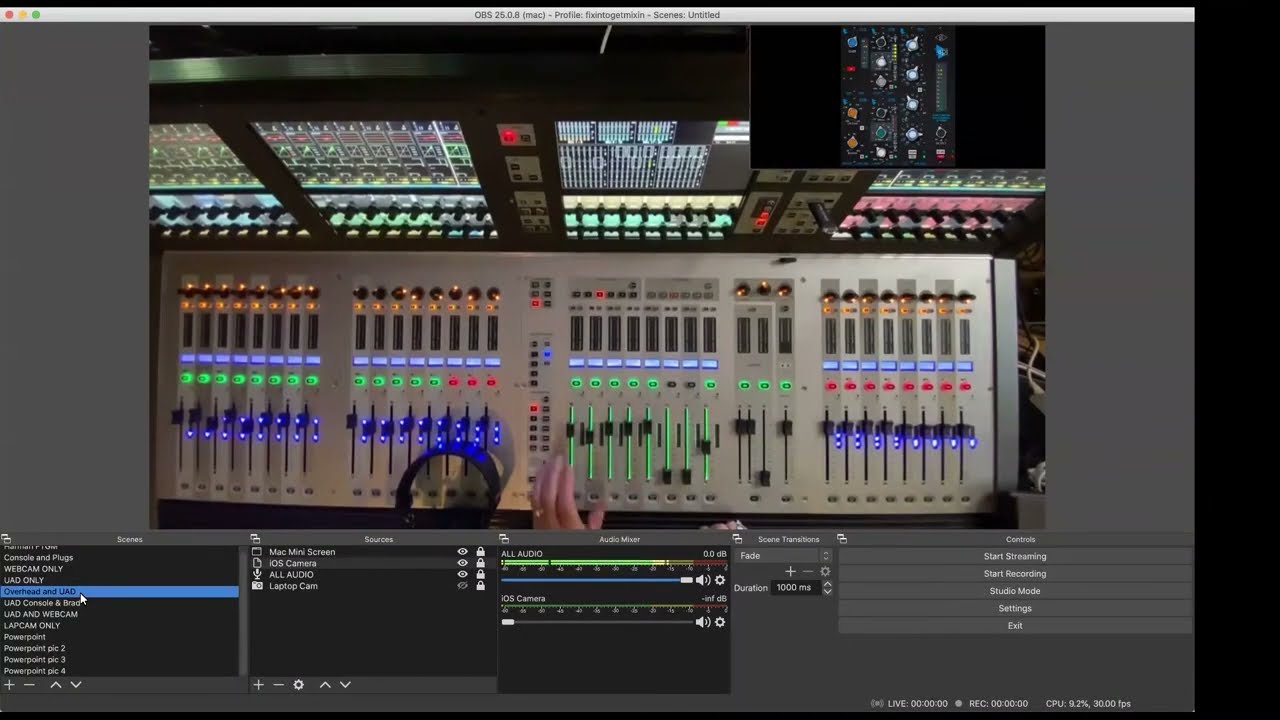Select the Console and Plugs scene
The height and width of the screenshot is (720, 1280).
(38, 558)
